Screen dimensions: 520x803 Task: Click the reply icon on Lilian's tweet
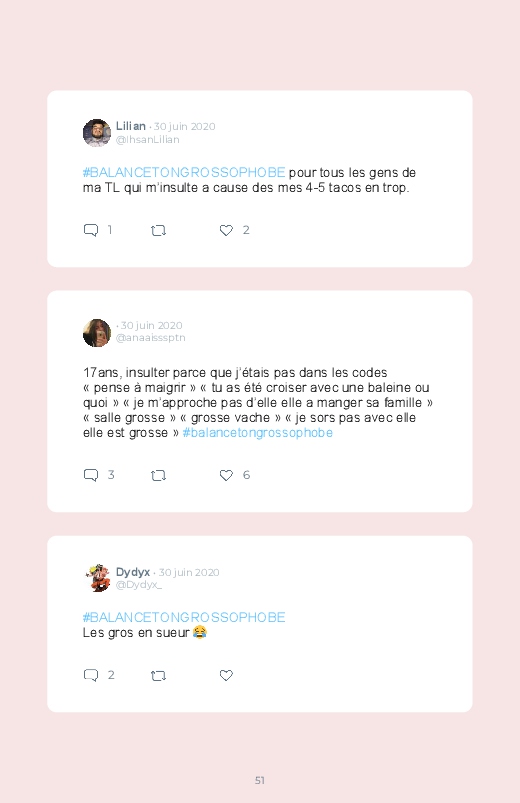pos(91,230)
